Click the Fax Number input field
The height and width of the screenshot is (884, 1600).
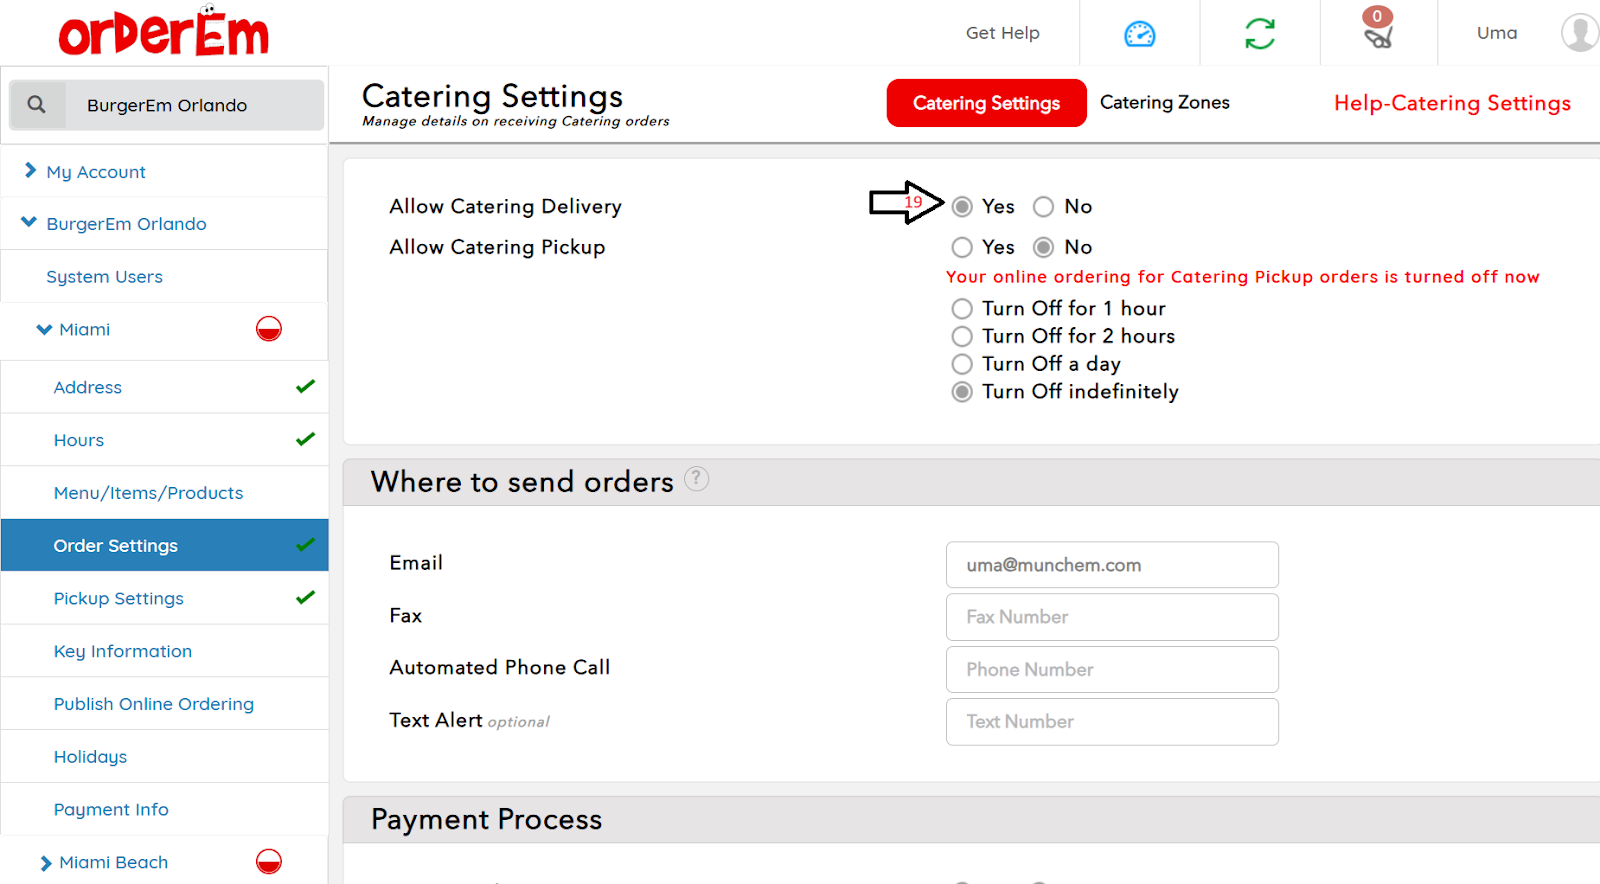(1111, 617)
